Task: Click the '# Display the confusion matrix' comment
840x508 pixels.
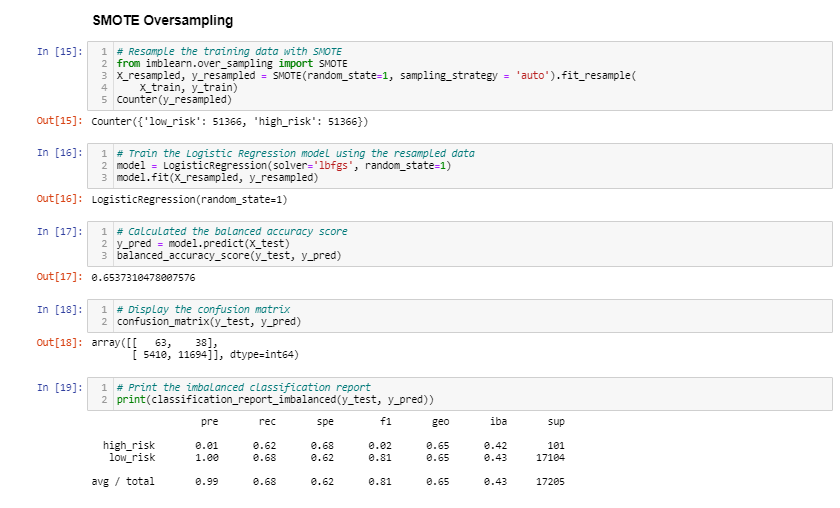Action: point(203,310)
